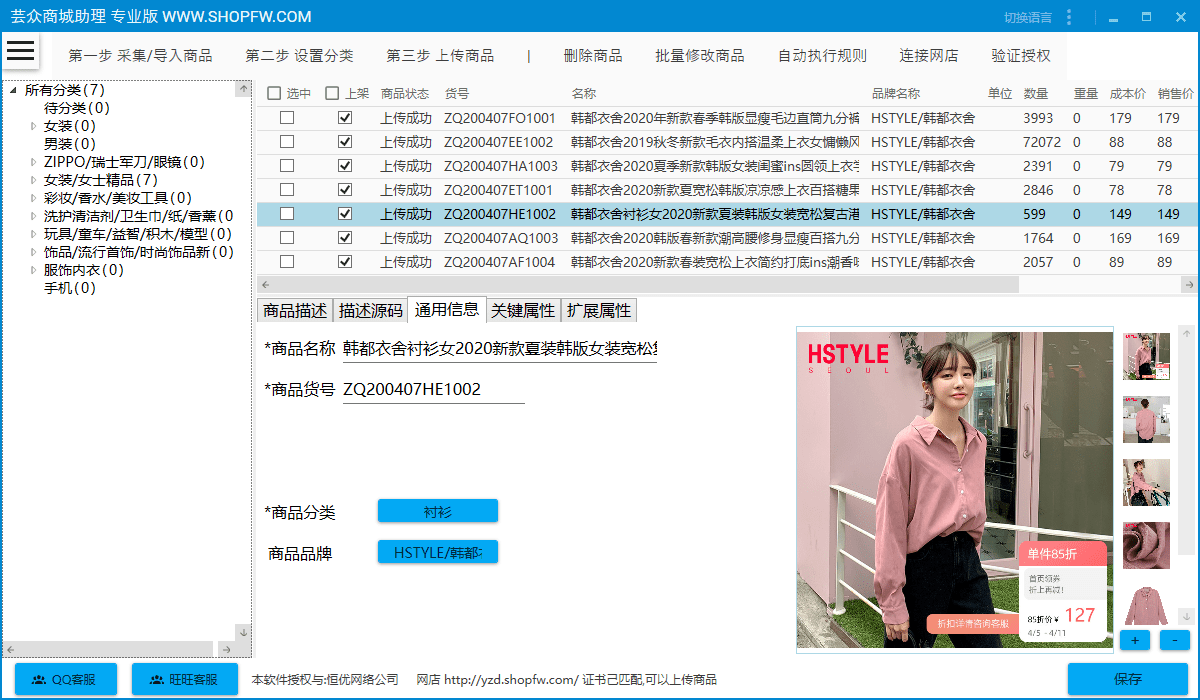Image resolution: width=1200 pixels, height=700 pixels.
Task: Click the 衬衫 product category button
Action: tap(437, 512)
